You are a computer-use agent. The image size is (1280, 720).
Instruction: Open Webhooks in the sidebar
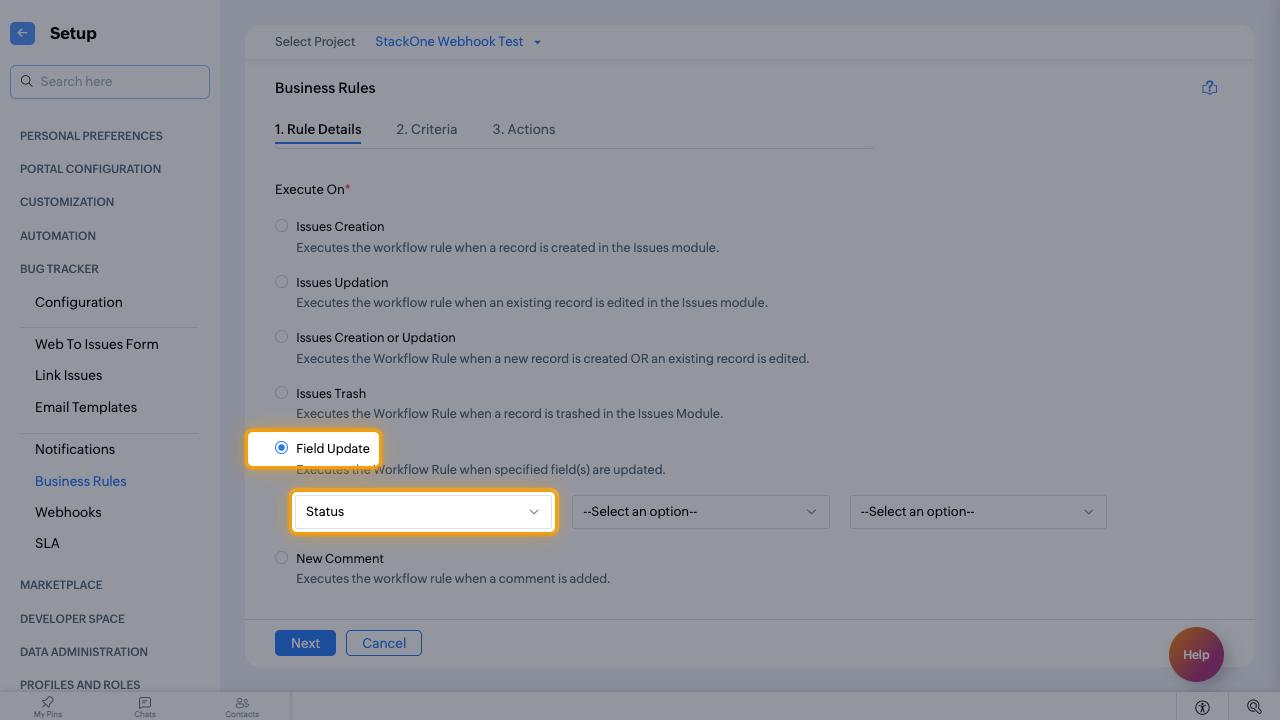[x=68, y=512]
